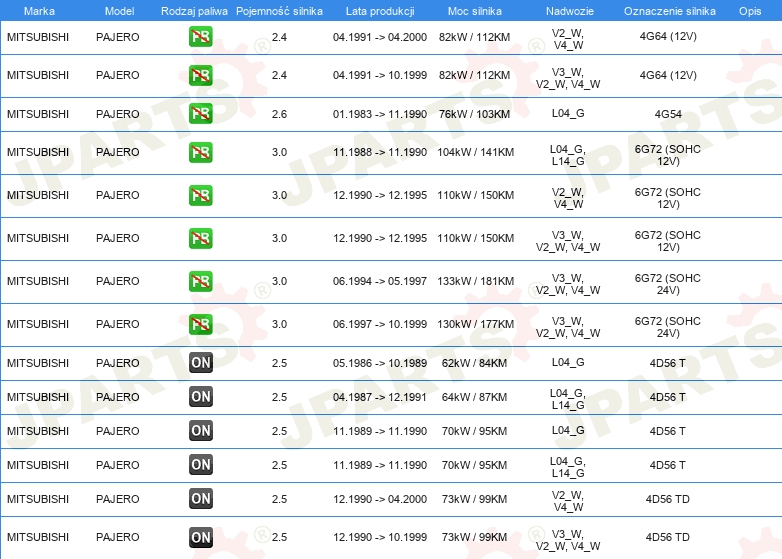
Task: Select the 05.1986 -> 10.1989 production years cell
Action: 380,363
